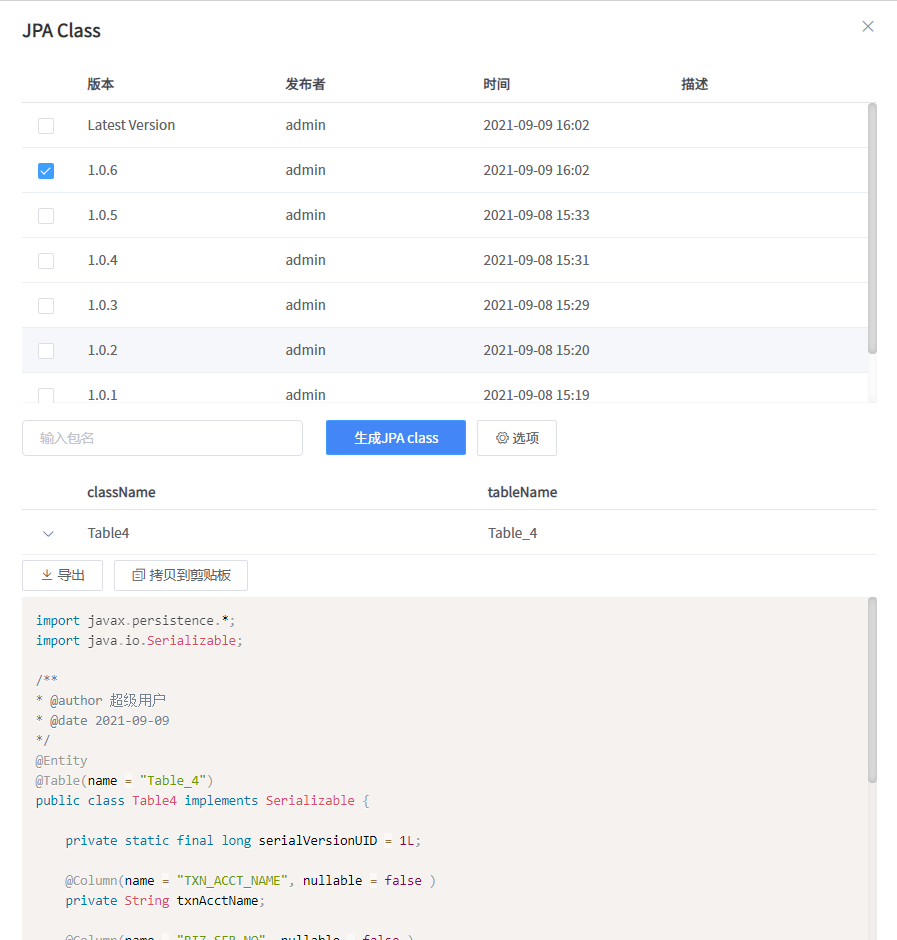Click the 发布者 column header

pyautogui.click(x=305, y=84)
